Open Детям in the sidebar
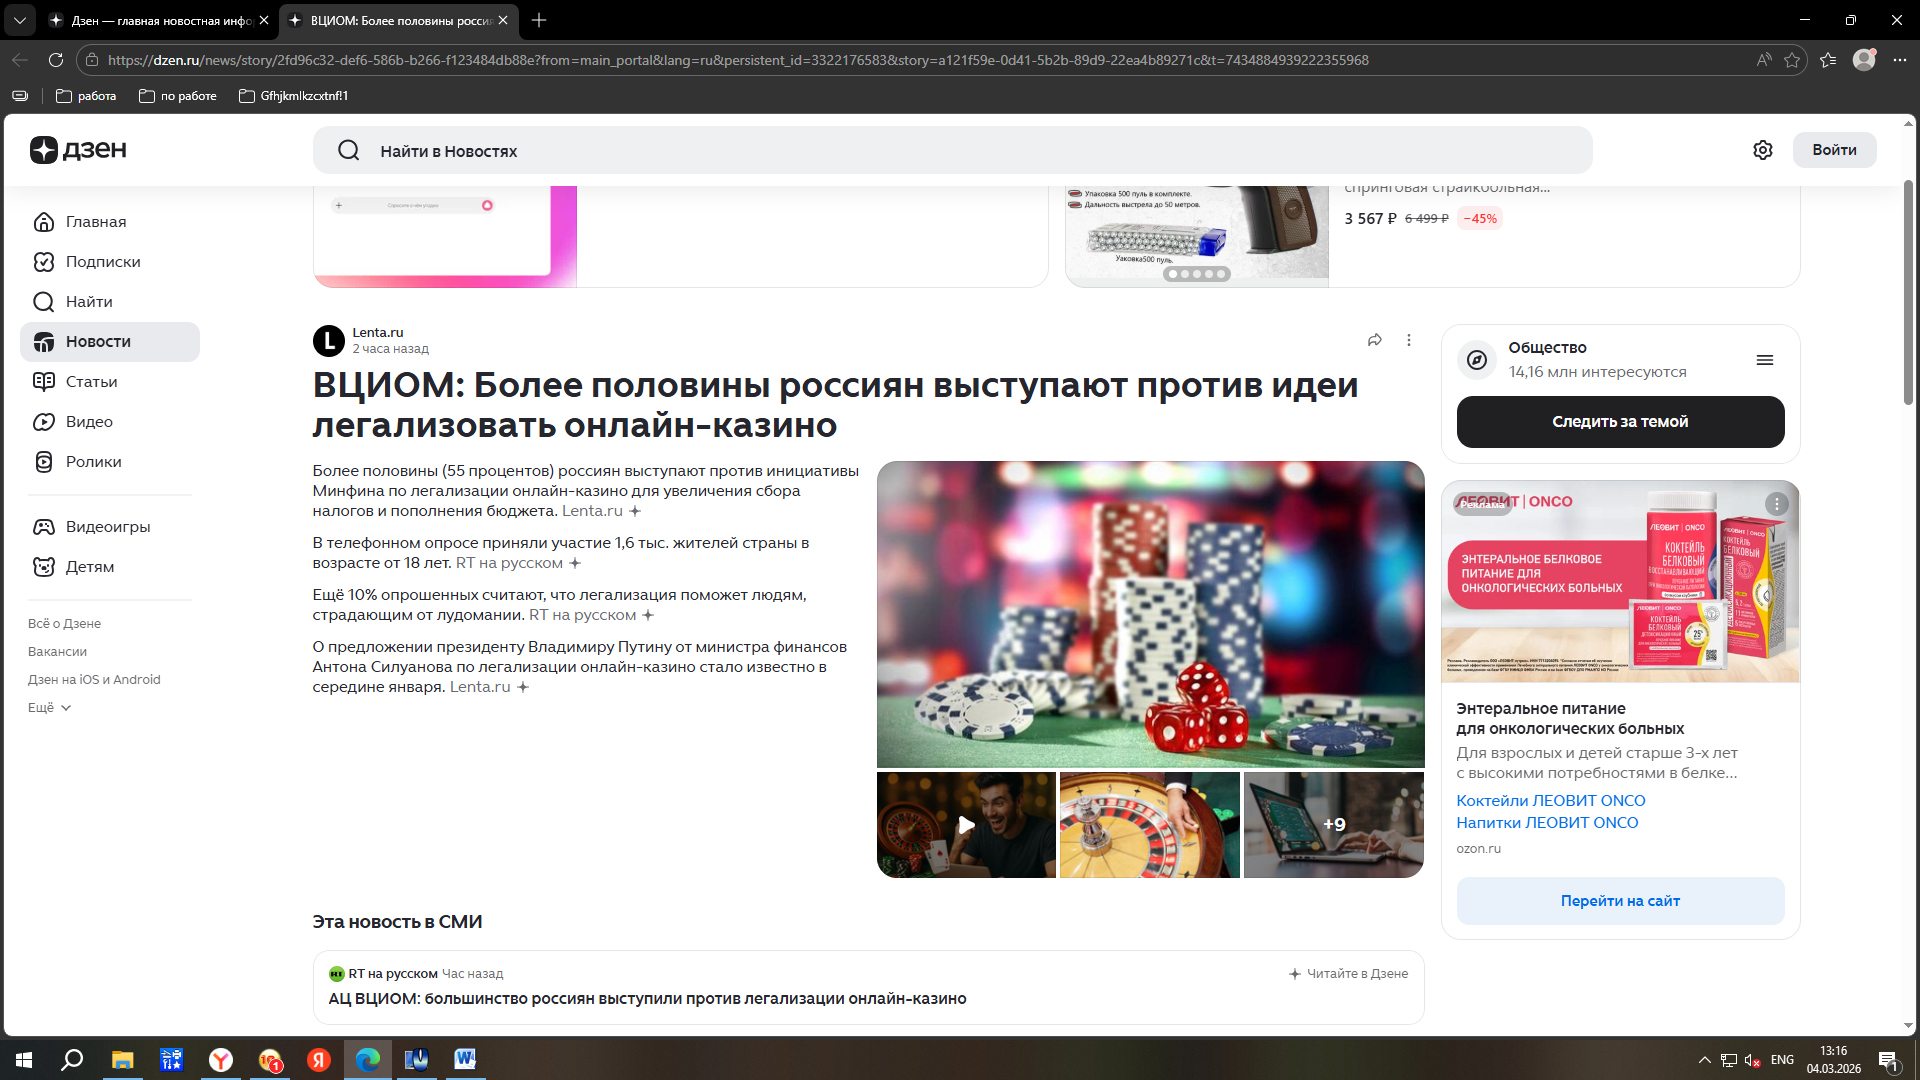1920x1080 pixels. coord(110,567)
